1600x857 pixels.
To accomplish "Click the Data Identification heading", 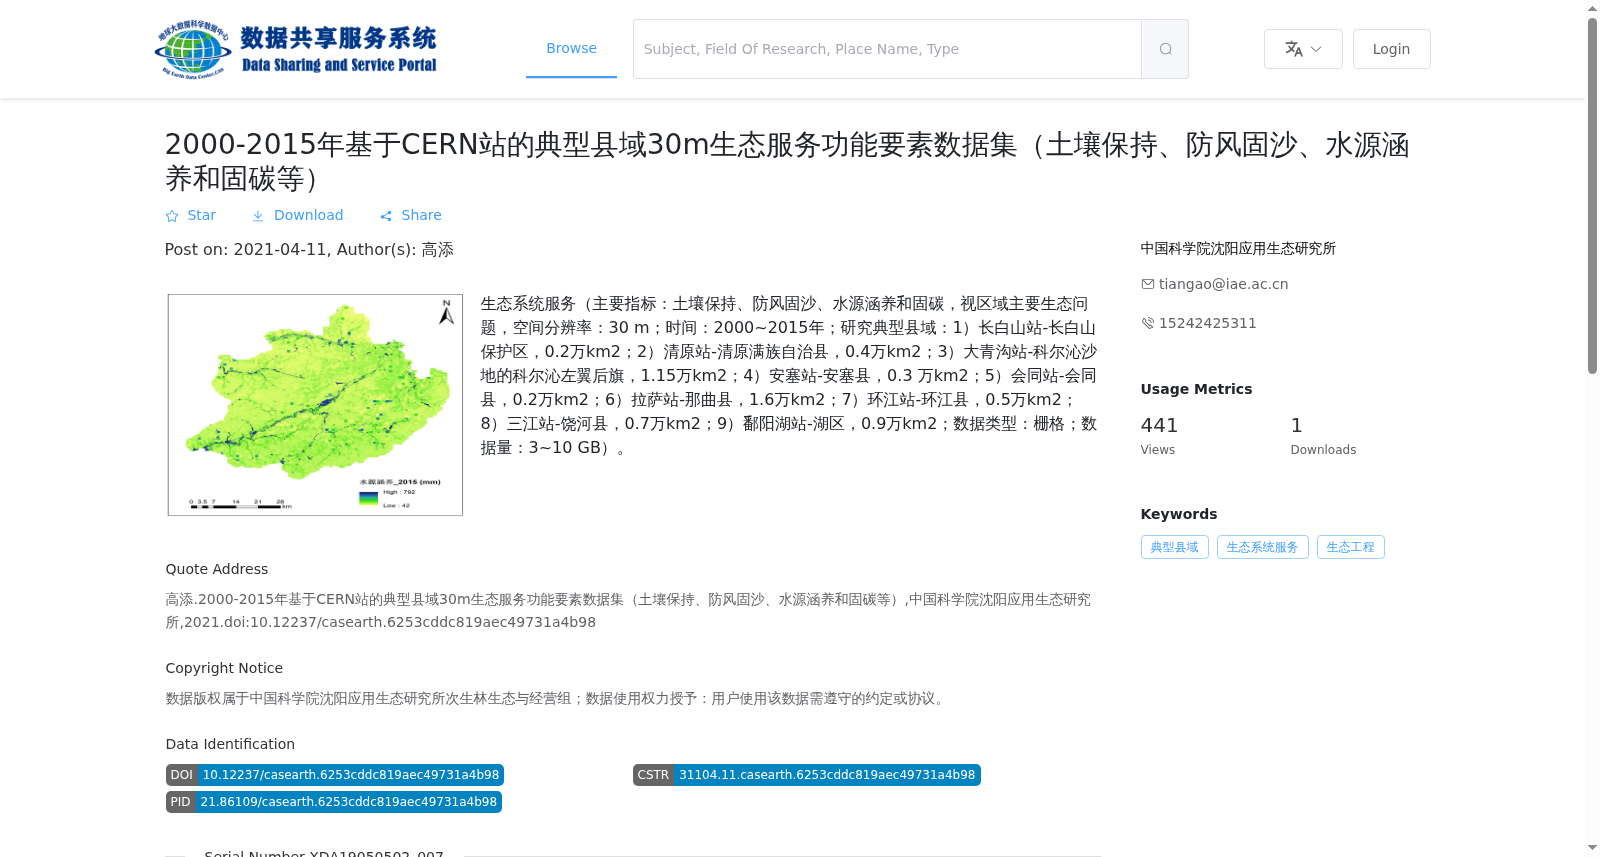I will [230, 744].
